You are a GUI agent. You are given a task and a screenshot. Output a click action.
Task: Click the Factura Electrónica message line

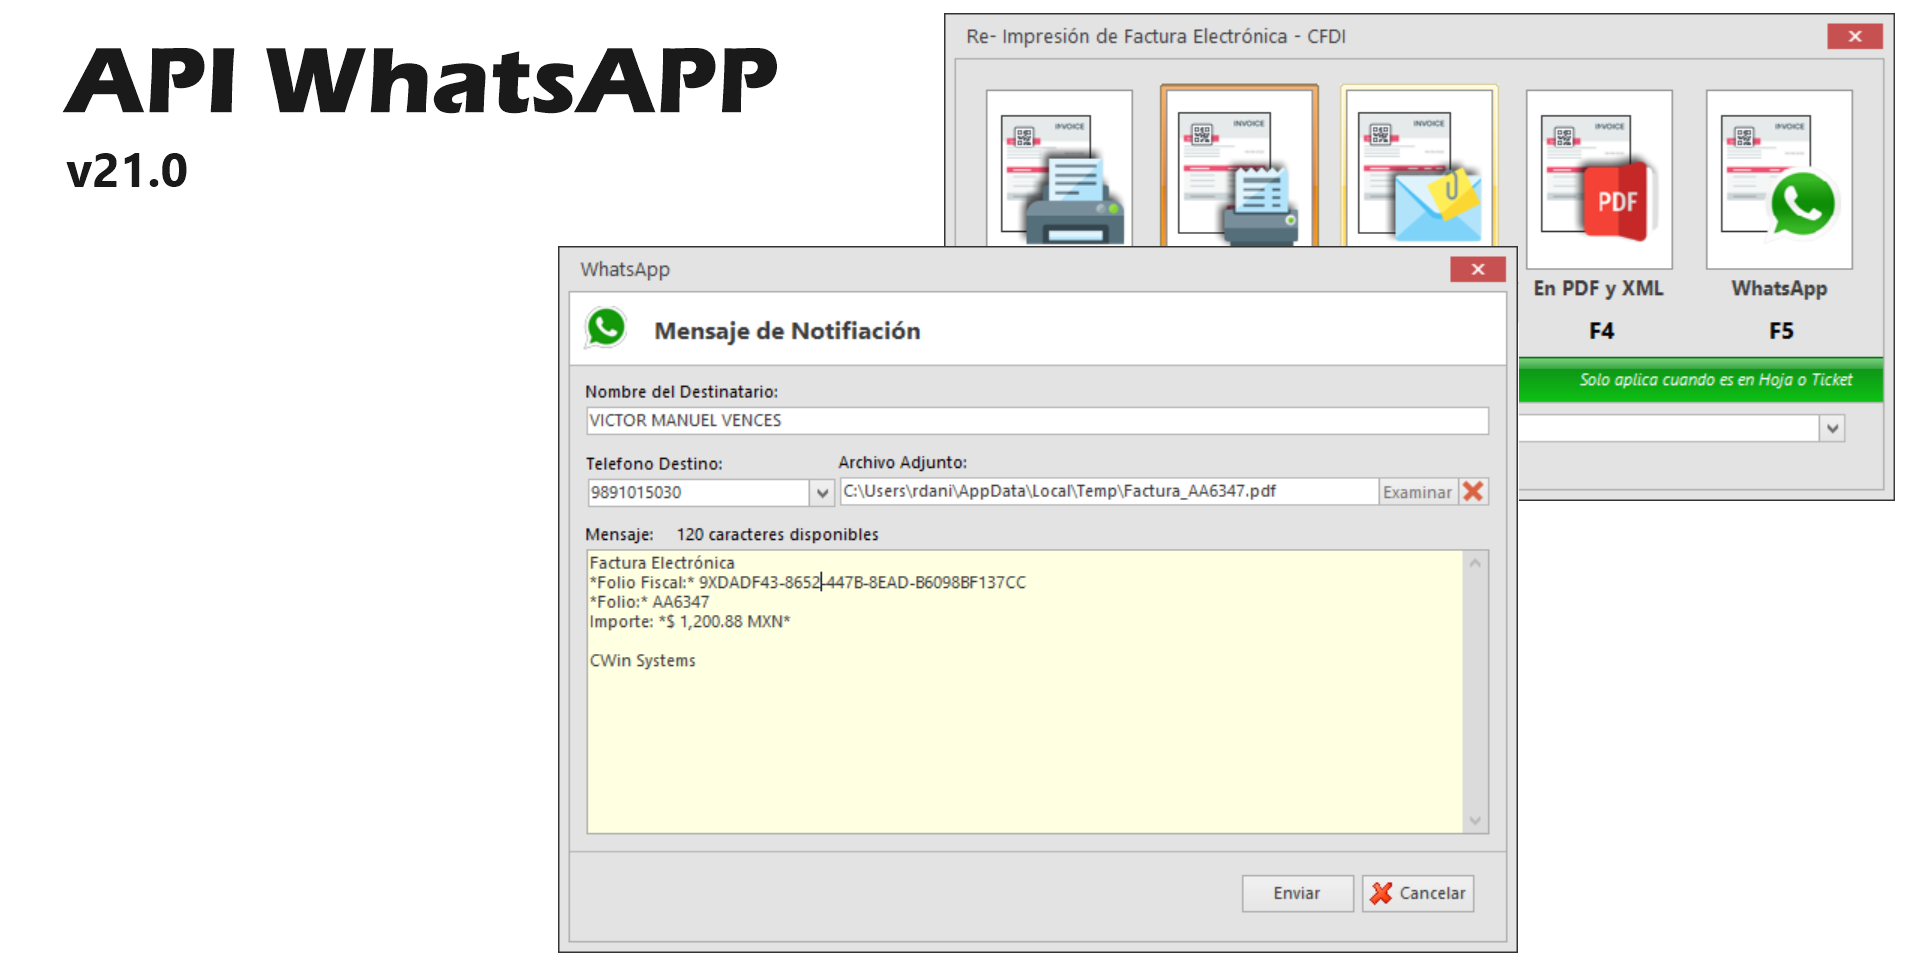[x=661, y=563]
